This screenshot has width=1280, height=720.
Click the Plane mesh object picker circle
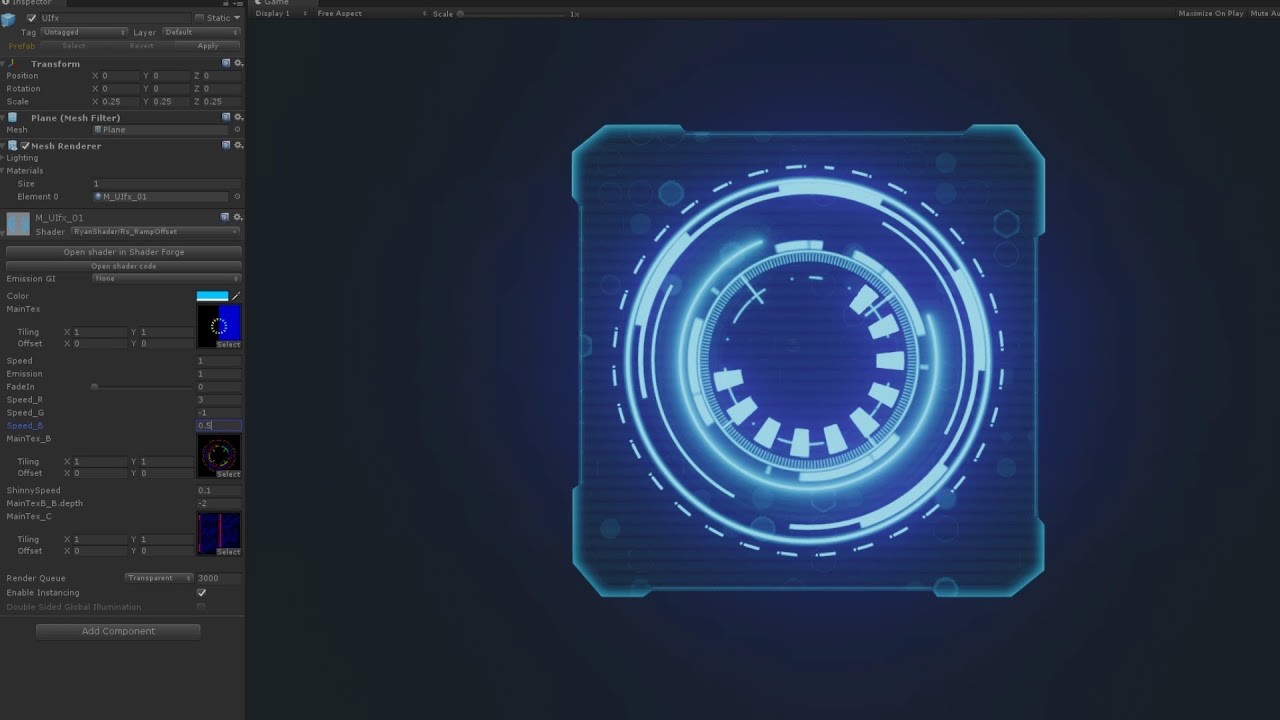tap(238, 130)
